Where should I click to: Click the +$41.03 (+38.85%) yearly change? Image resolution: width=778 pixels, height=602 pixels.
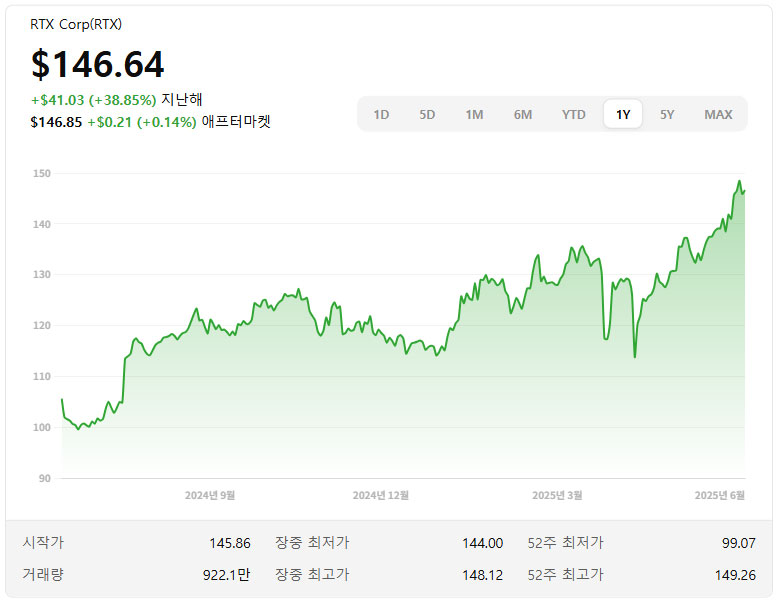(93, 100)
